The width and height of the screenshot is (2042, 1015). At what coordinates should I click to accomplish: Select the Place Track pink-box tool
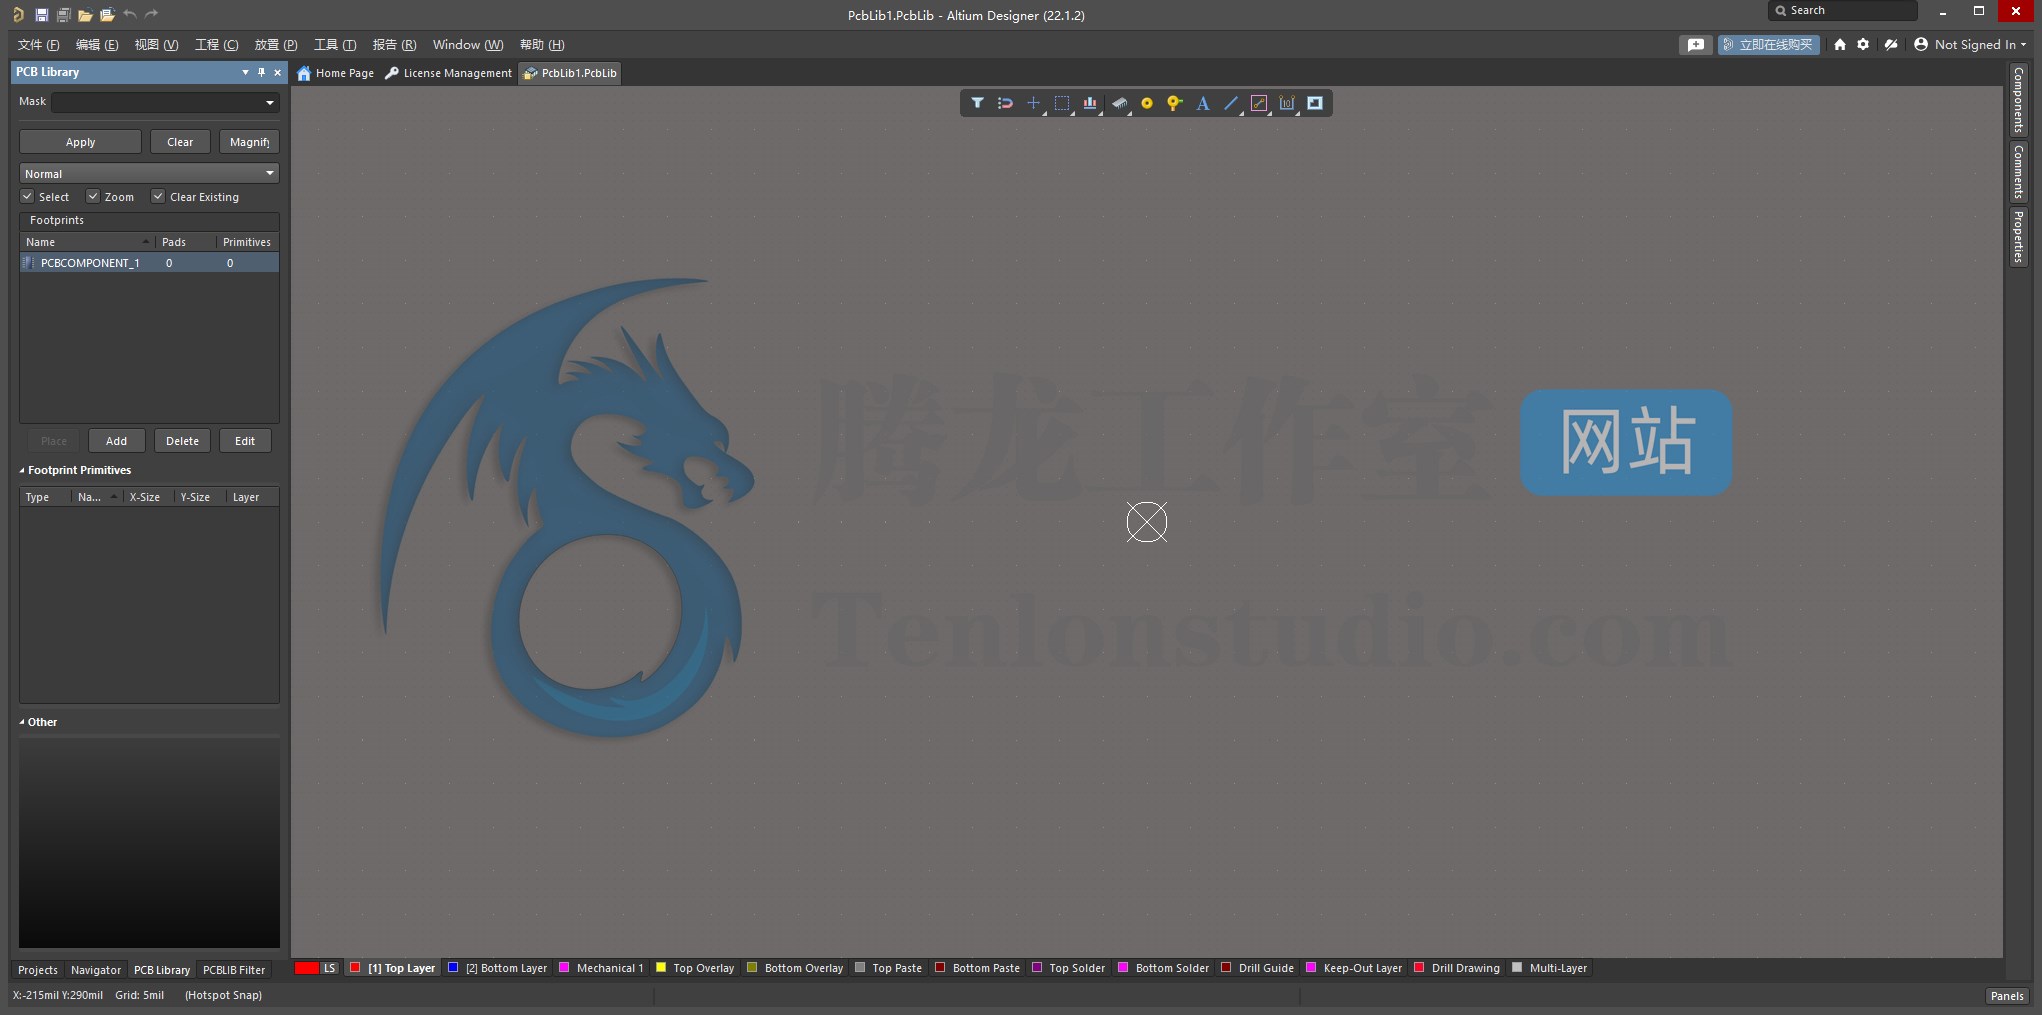(1259, 103)
